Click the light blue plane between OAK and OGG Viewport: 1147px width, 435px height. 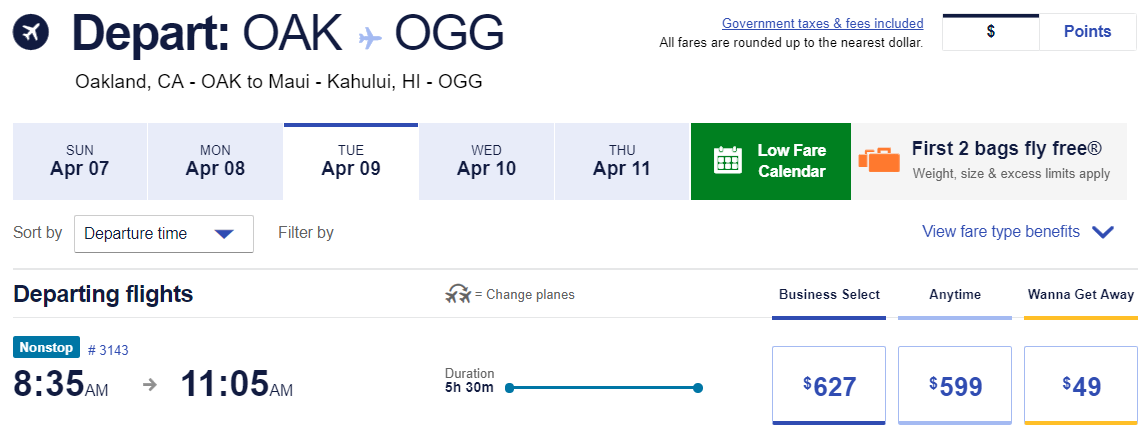click(x=370, y=37)
